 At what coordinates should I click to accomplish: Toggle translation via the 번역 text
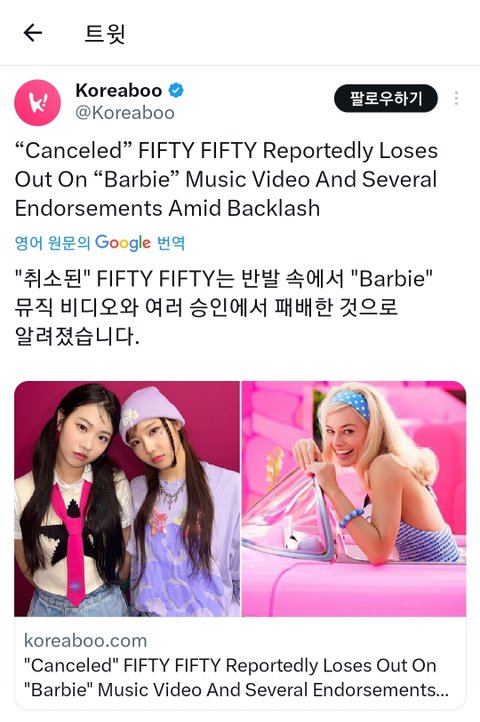[x=171, y=243]
